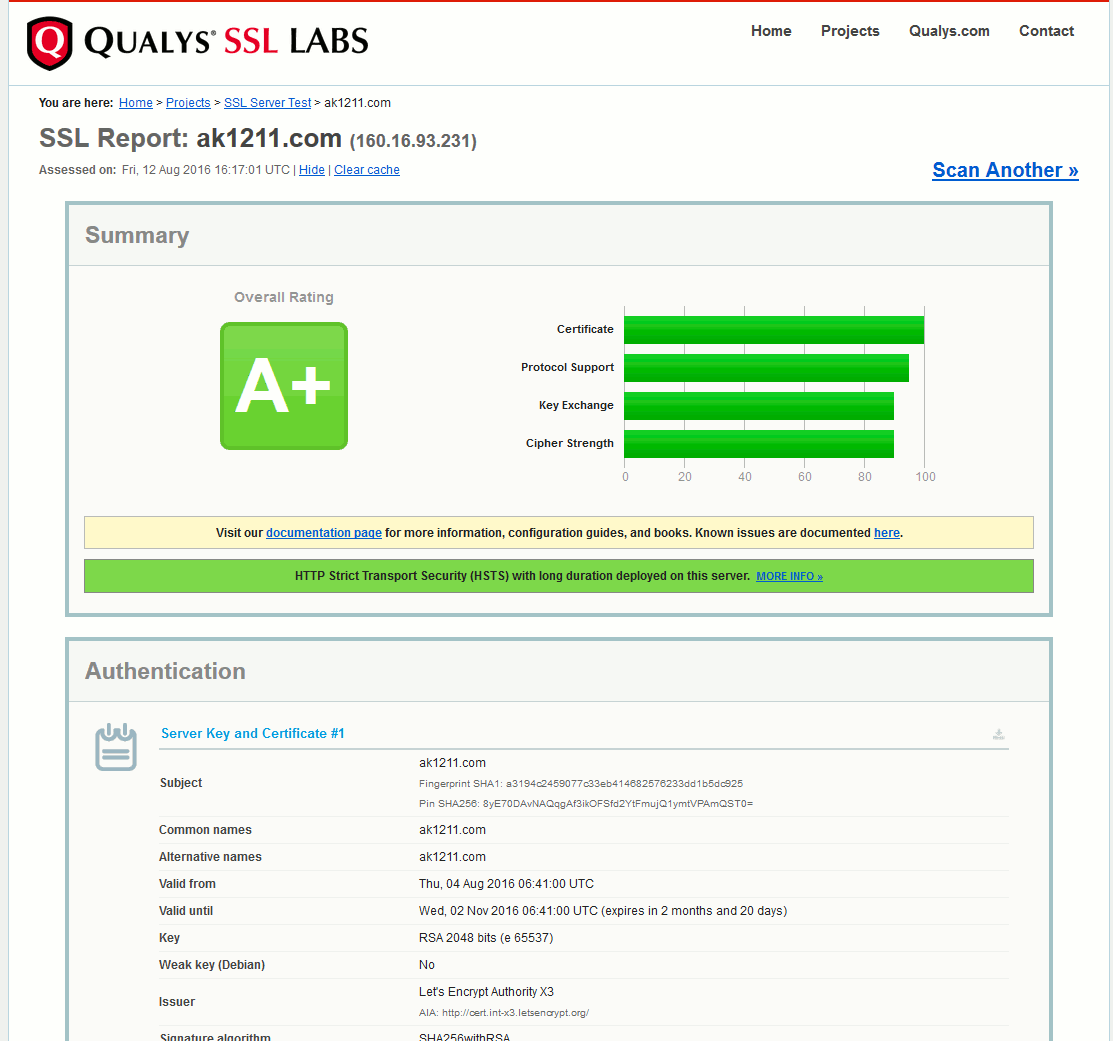
Task: Click the Hide link next to assessment date
Action: [312, 170]
